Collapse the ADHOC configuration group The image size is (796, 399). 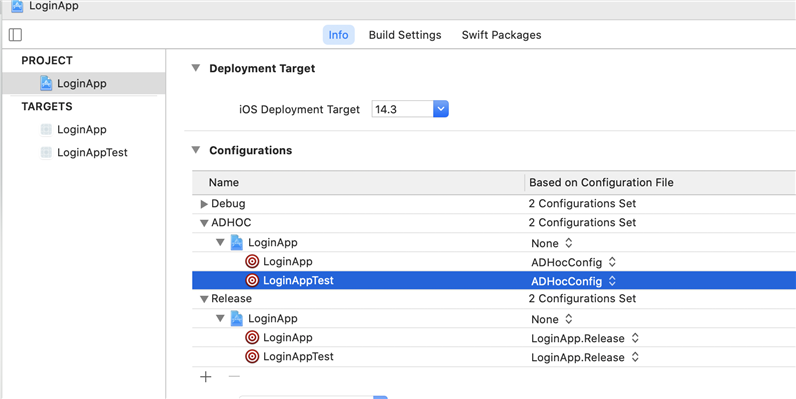click(x=204, y=223)
